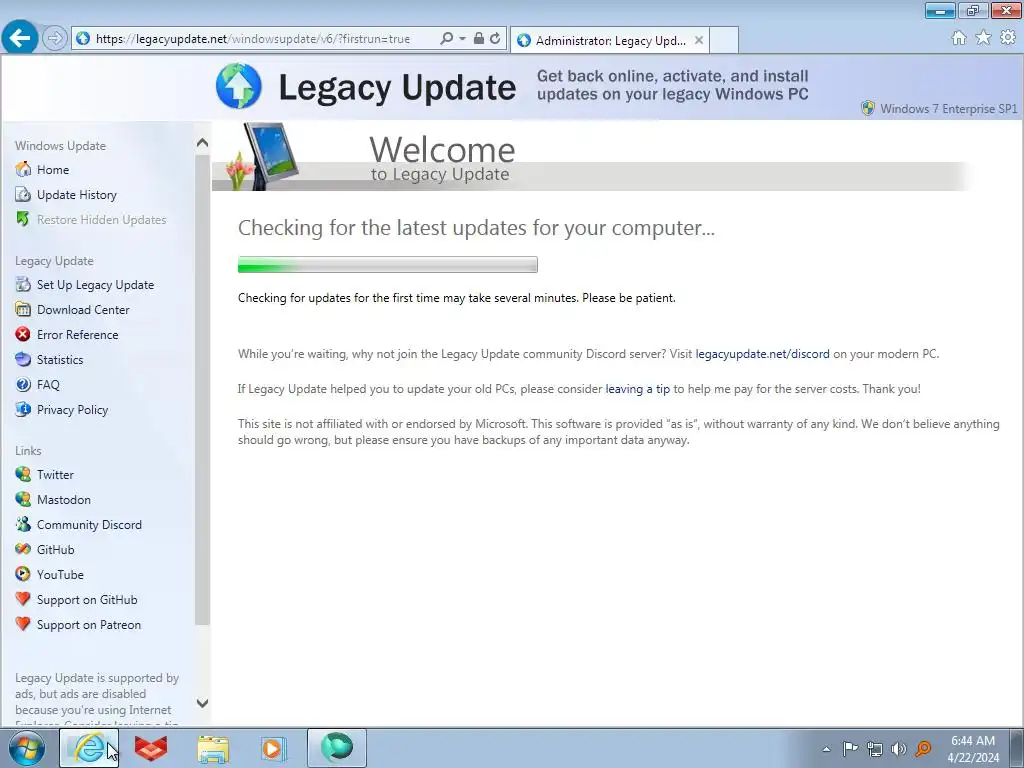Open the Download Center link text
The width and height of the screenshot is (1024, 768).
83,310
